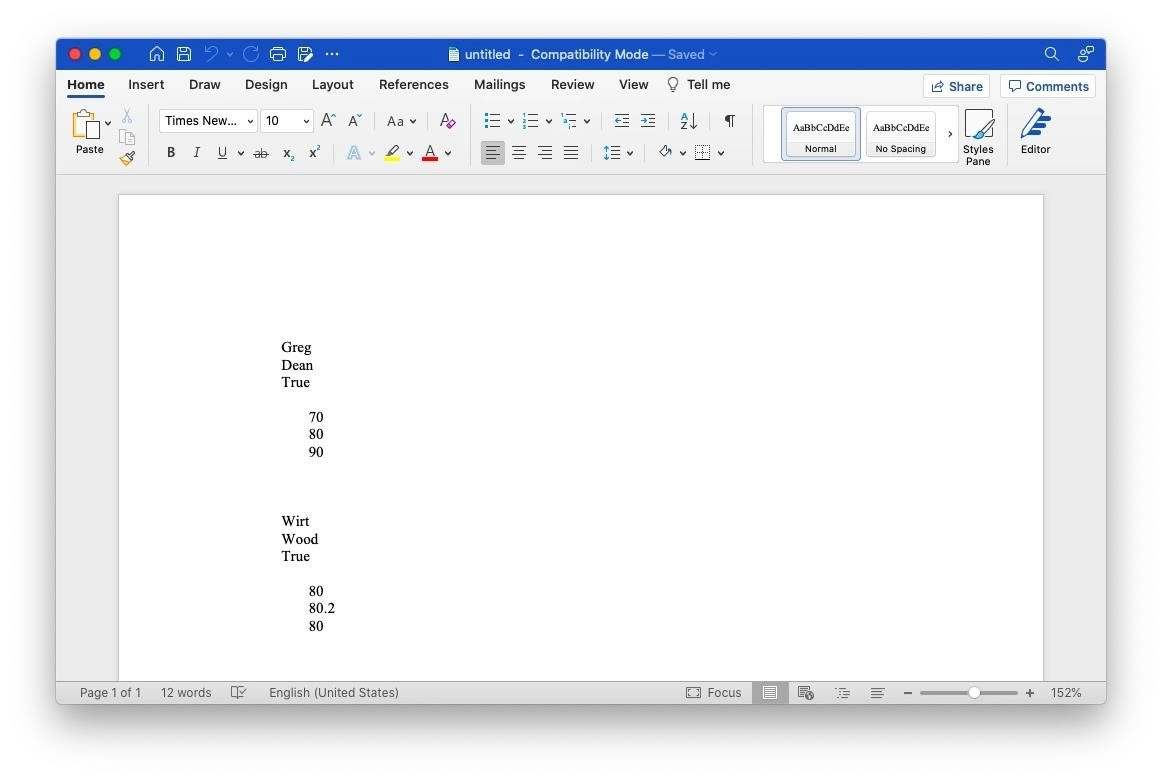The height and width of the screenshot is (778, 1162).
Task: Increase paragraph indent
Action: point(648,121)
